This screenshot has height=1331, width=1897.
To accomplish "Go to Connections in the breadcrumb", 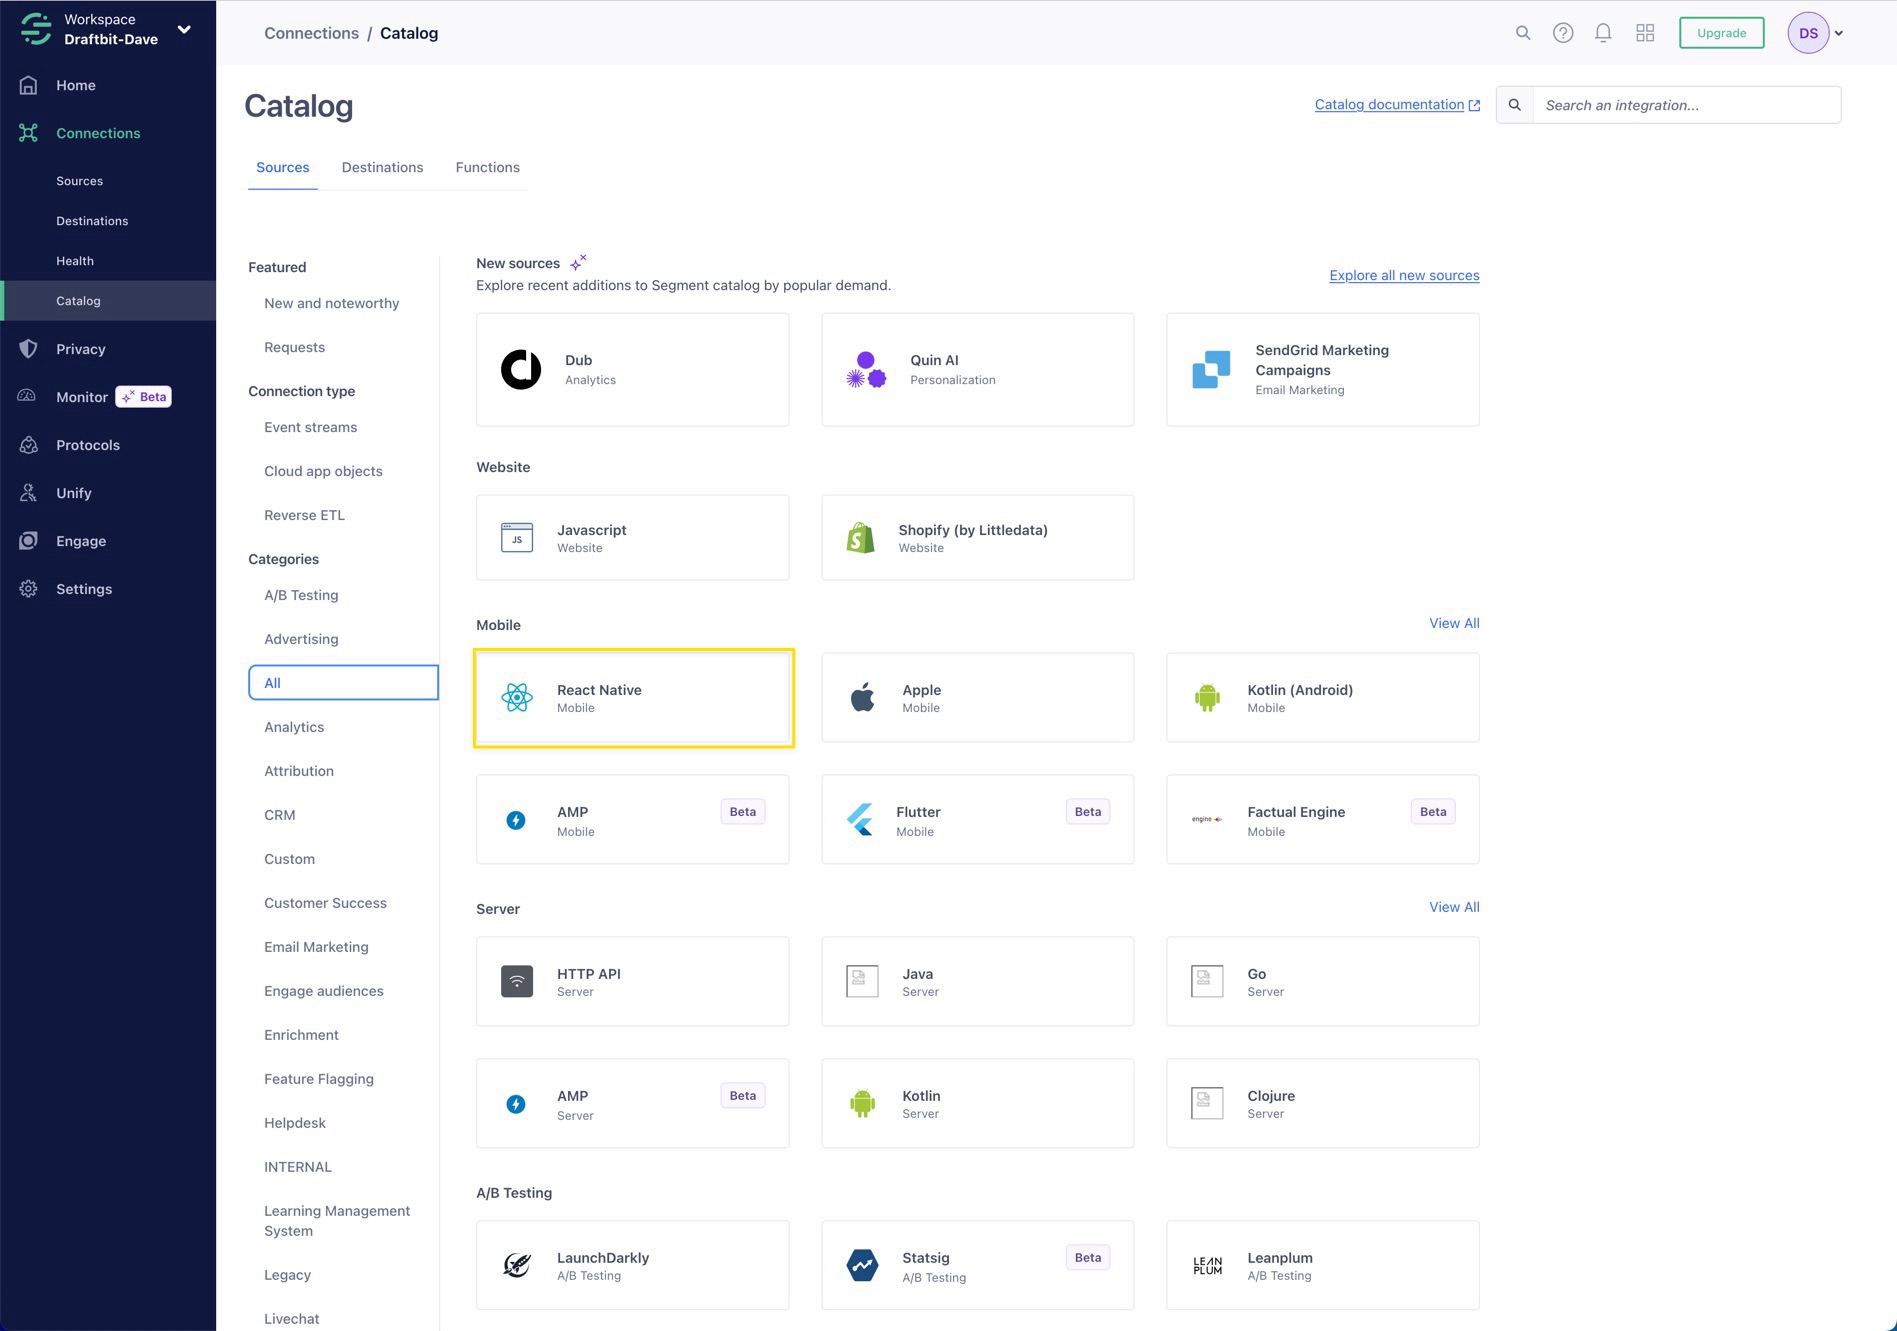I will tap(311, 33).
